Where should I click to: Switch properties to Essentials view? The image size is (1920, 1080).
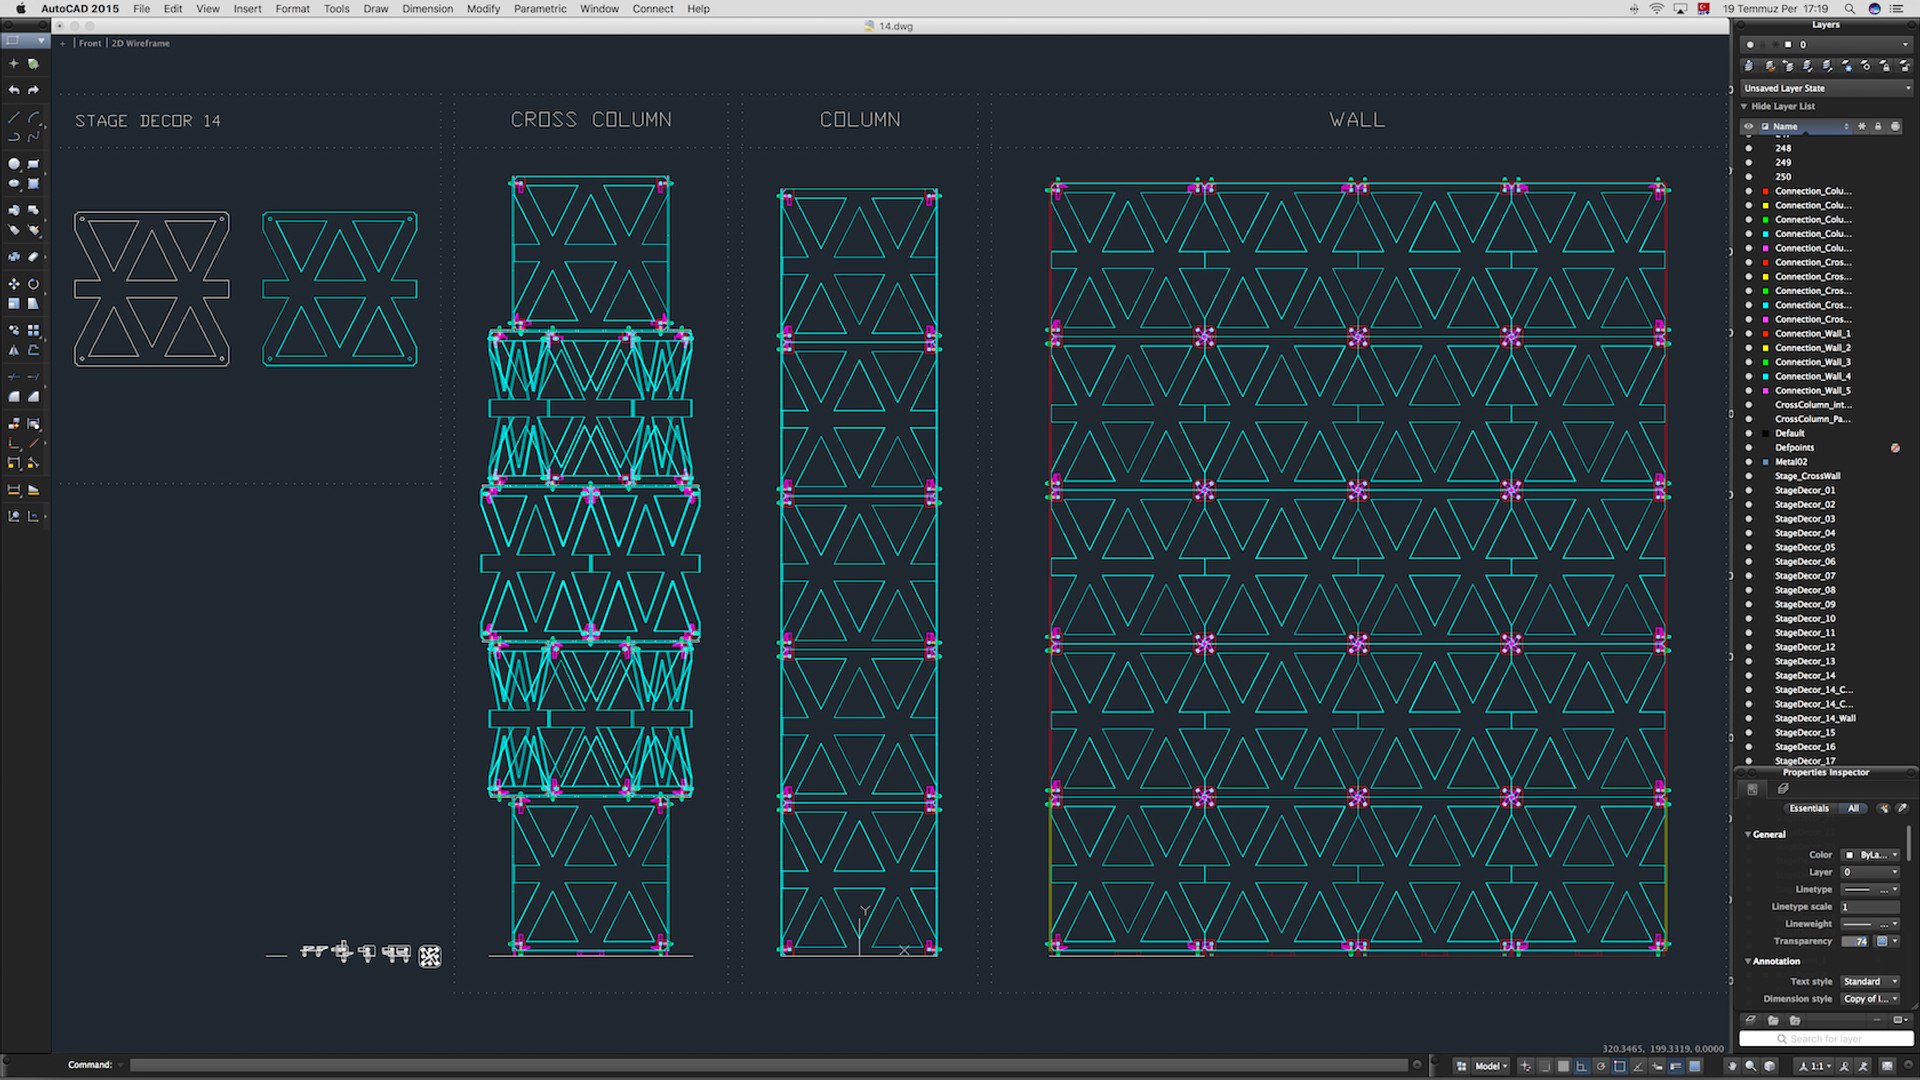pos(1809,808)
